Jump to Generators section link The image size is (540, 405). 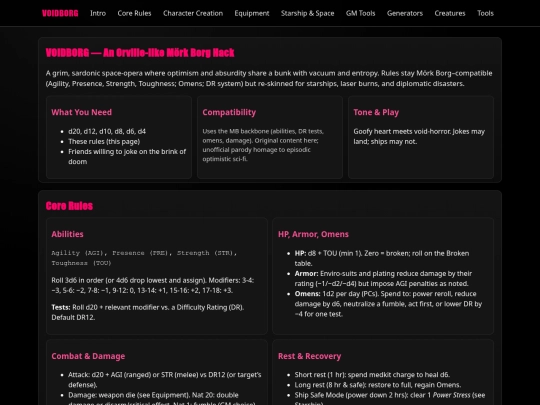coord(405,13)
